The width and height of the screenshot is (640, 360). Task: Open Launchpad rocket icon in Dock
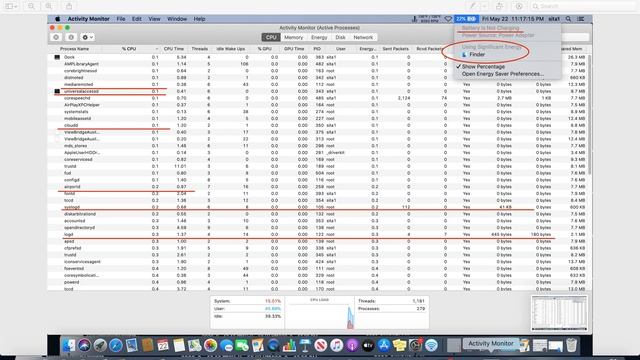coord(100,345)
